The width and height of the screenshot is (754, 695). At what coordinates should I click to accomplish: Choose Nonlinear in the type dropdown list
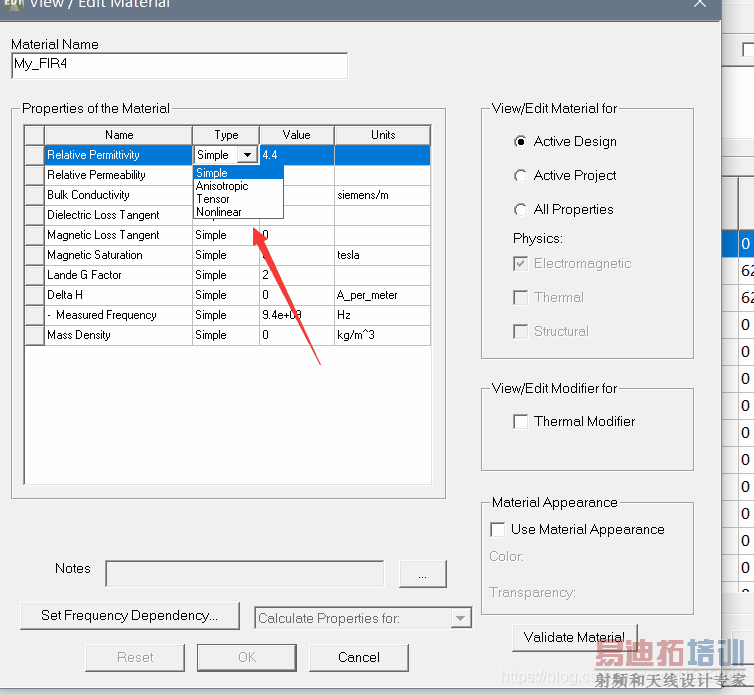click(x=239, y=212)
